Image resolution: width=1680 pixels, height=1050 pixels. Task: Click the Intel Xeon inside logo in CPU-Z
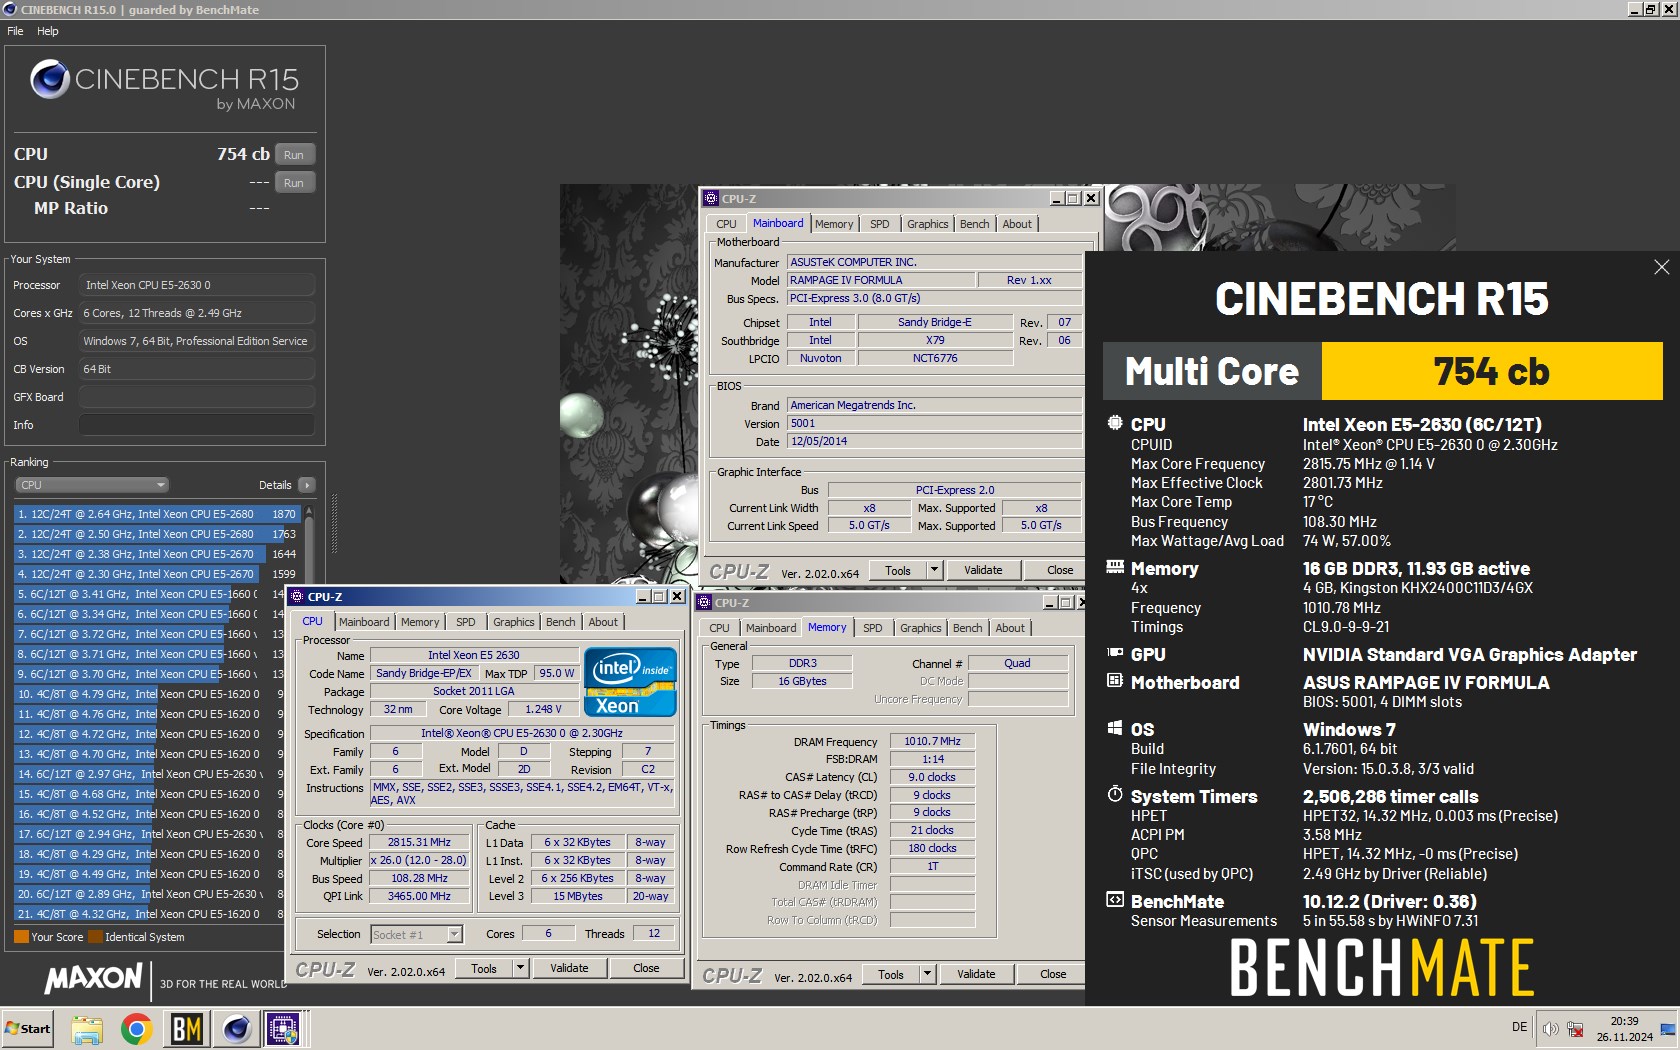[630, 682]
